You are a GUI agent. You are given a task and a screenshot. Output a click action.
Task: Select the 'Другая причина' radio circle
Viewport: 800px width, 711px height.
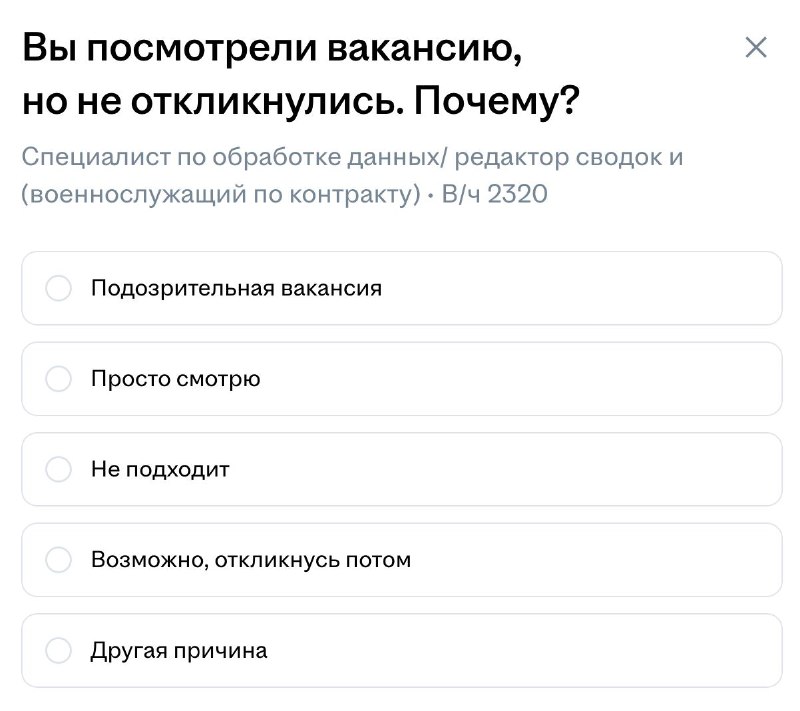(x=59, y=650)
